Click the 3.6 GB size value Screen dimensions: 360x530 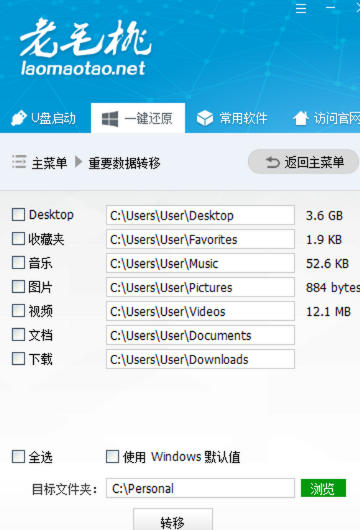pos(324,216)
